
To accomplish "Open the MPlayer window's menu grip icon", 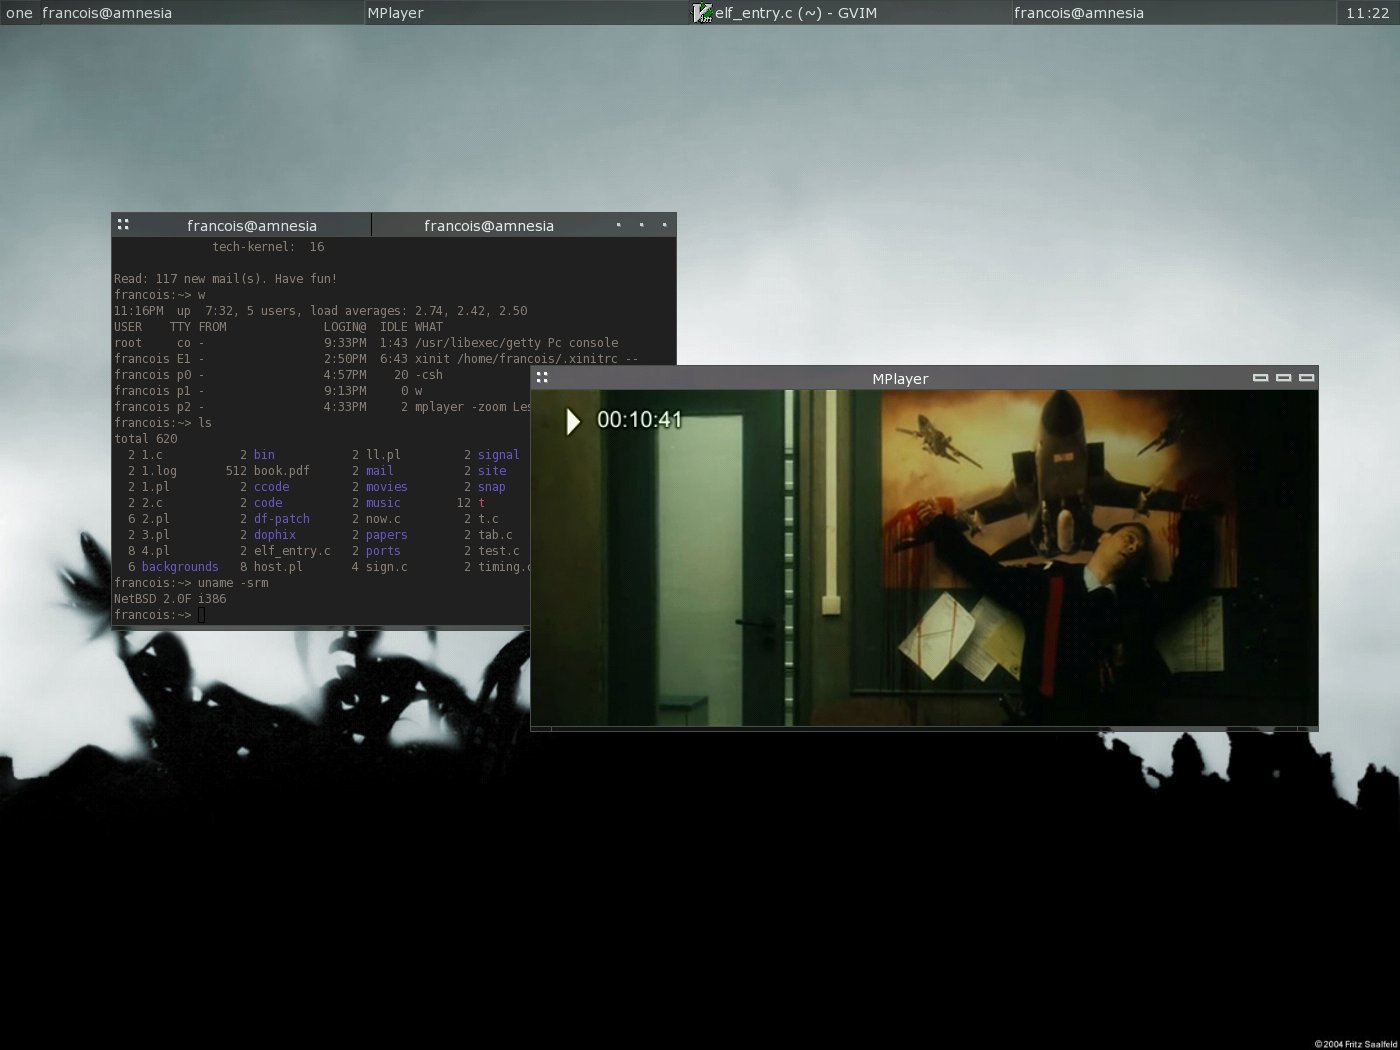I will (542, 378).
